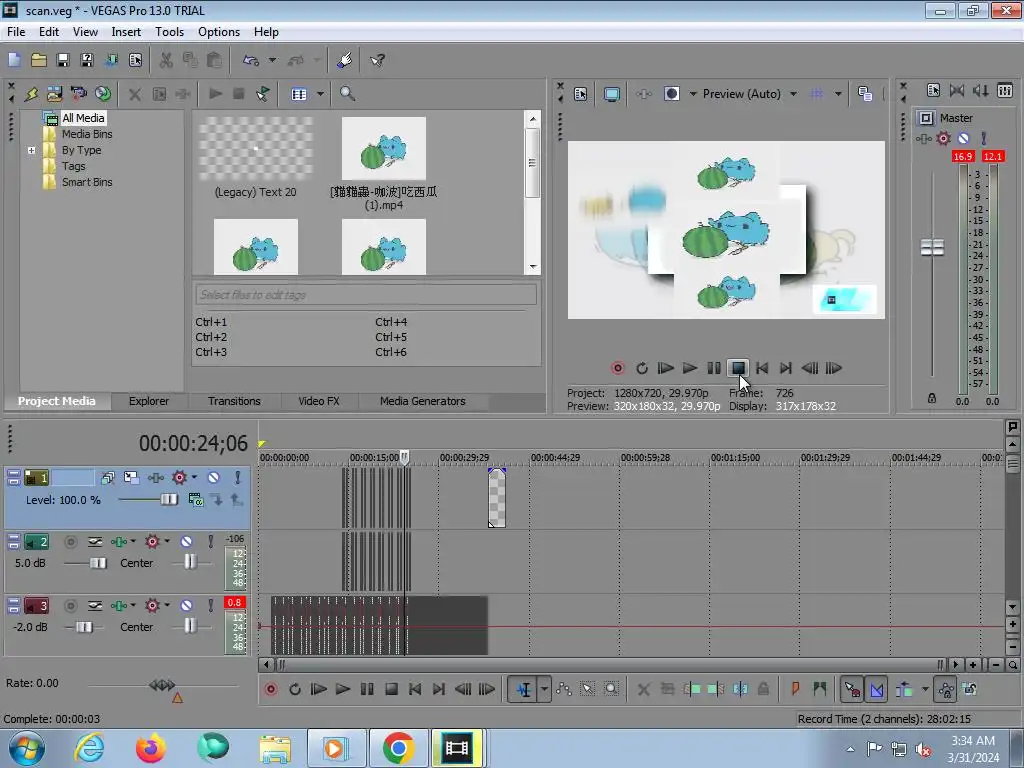The width and height of the screenshot is (1024, 768).
Task: Adjust the track 2 volume slider
Action: 98,563
